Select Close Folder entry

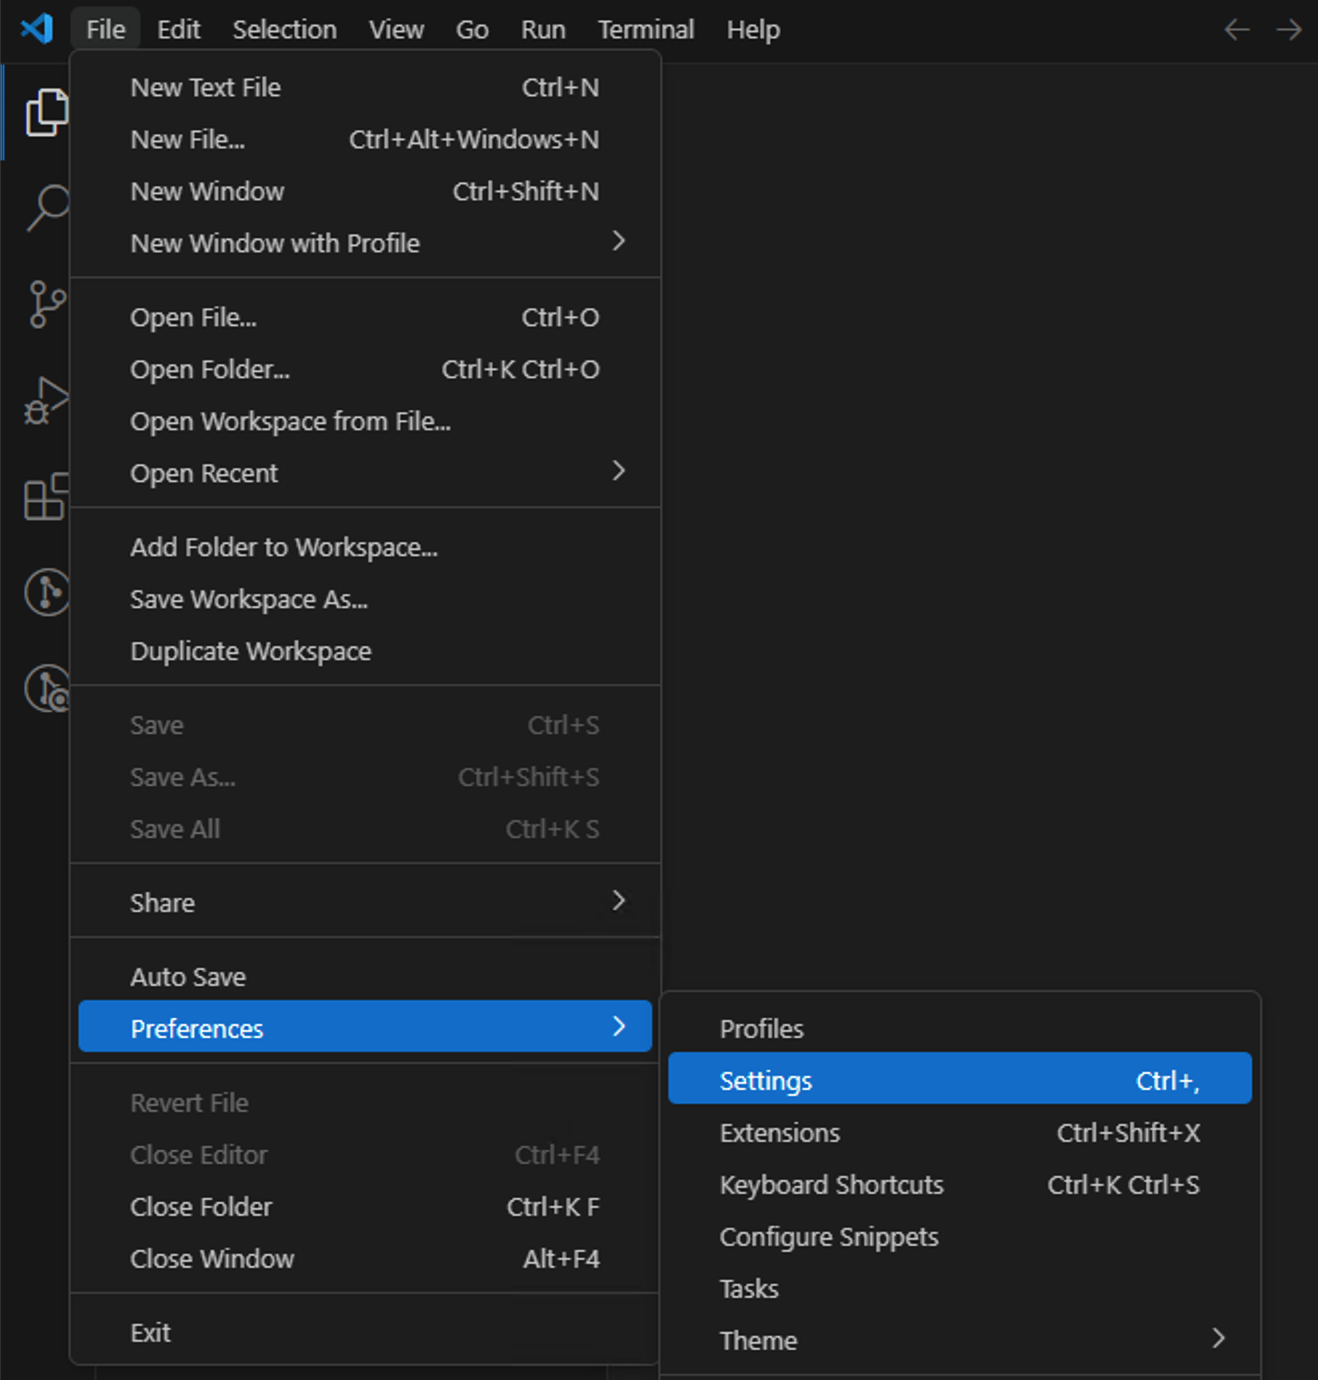365,1207
